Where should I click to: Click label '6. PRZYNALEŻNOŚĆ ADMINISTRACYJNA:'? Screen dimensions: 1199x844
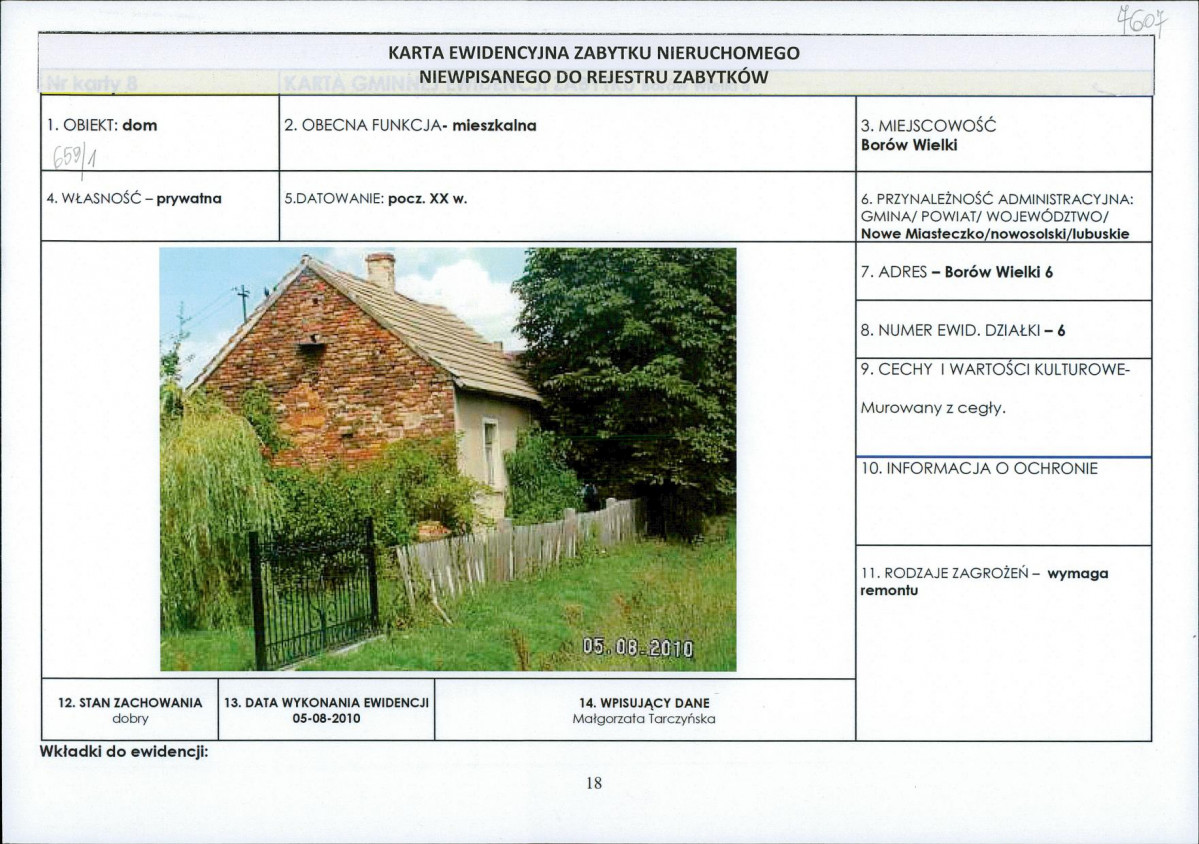coord(997,200)
